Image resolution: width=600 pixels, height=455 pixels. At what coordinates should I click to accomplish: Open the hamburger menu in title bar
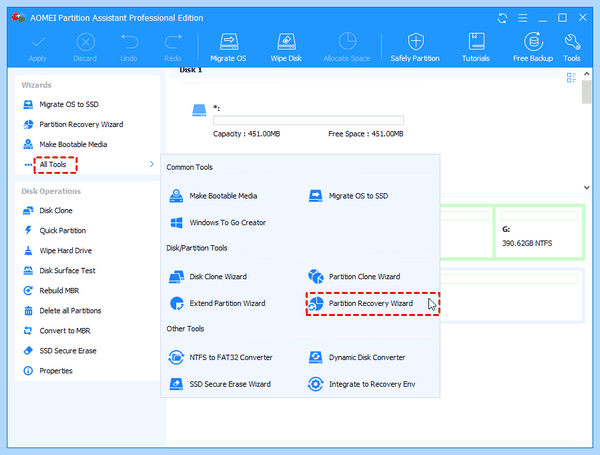523,18
